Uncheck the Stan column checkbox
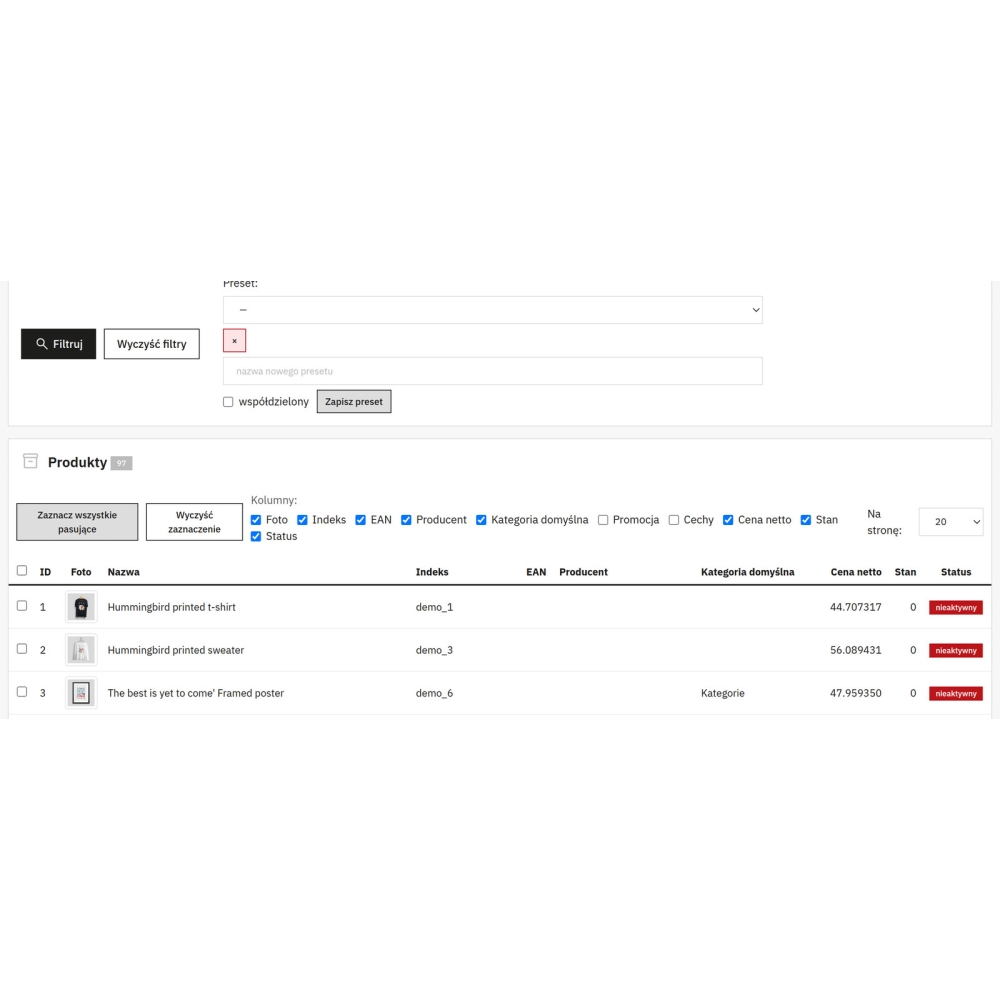Image resolution: width=1000 pixels, height=1000 pixels. coord(805,520)
